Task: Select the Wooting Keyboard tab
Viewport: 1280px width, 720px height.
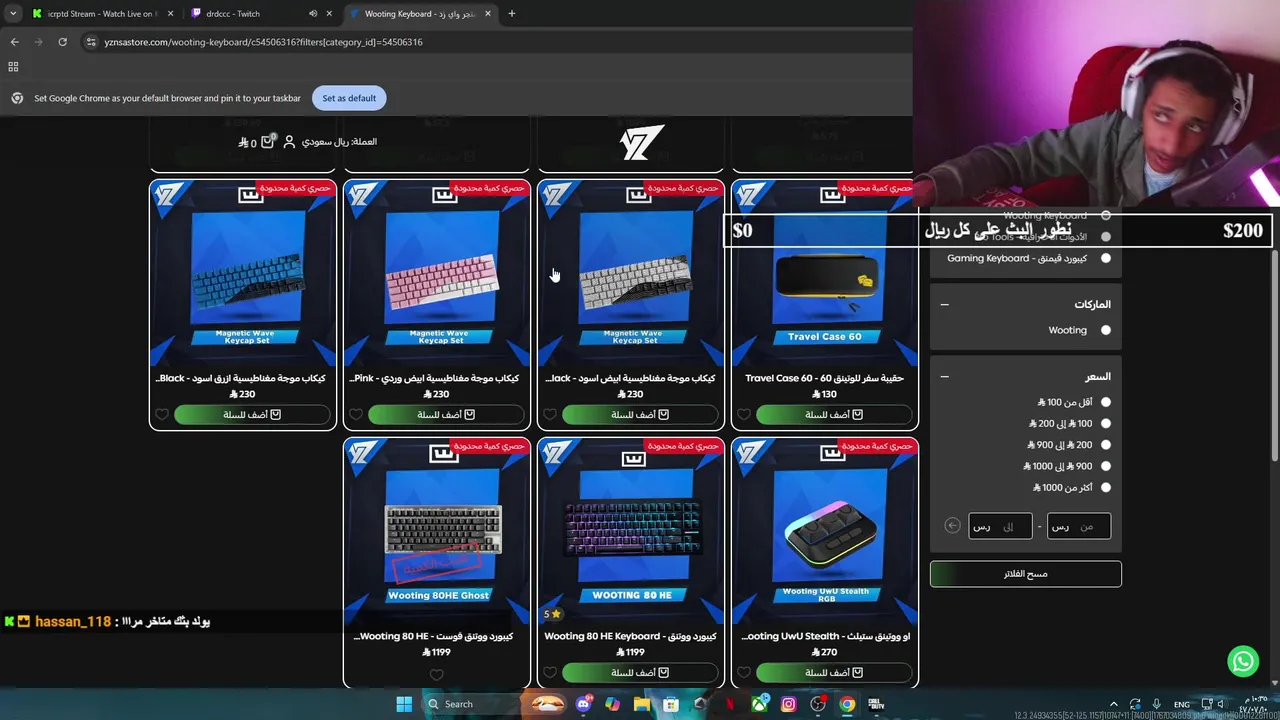Action: tap(420, 14)
